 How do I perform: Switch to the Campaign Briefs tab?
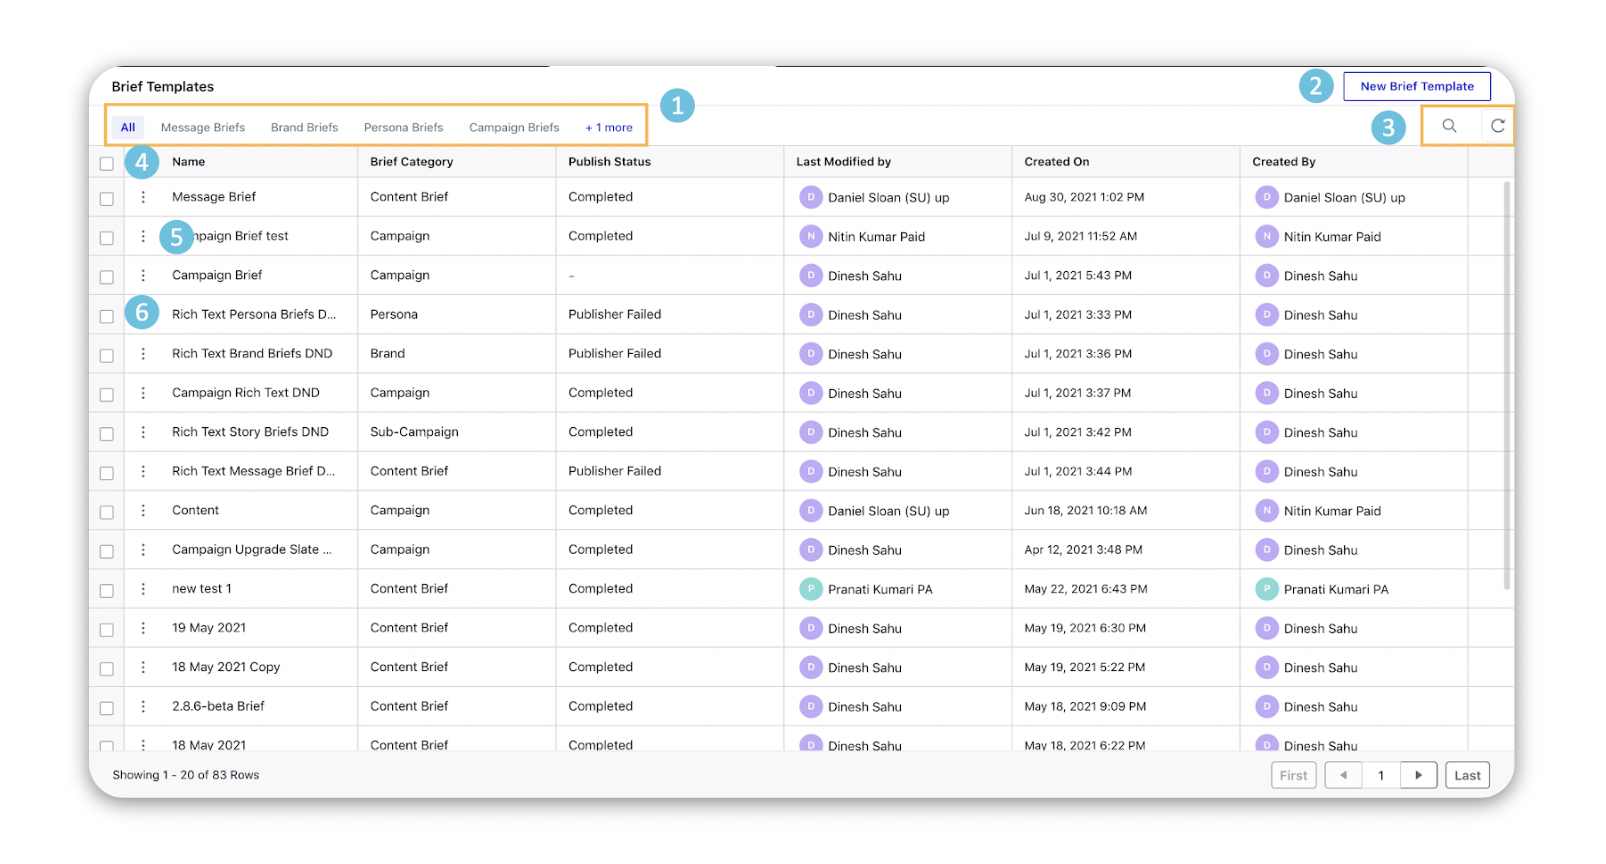pos(514,127)
